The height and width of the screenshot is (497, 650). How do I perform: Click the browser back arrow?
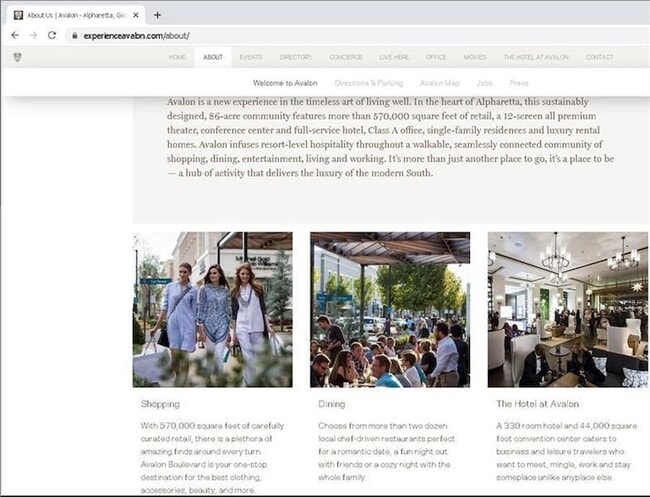click(x=15, y=35)
